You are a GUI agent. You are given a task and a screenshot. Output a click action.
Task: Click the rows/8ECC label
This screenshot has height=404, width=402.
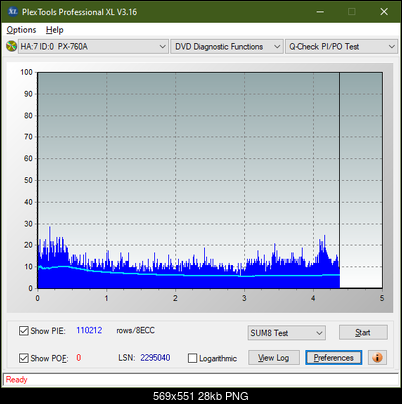[x=135, y=330]
